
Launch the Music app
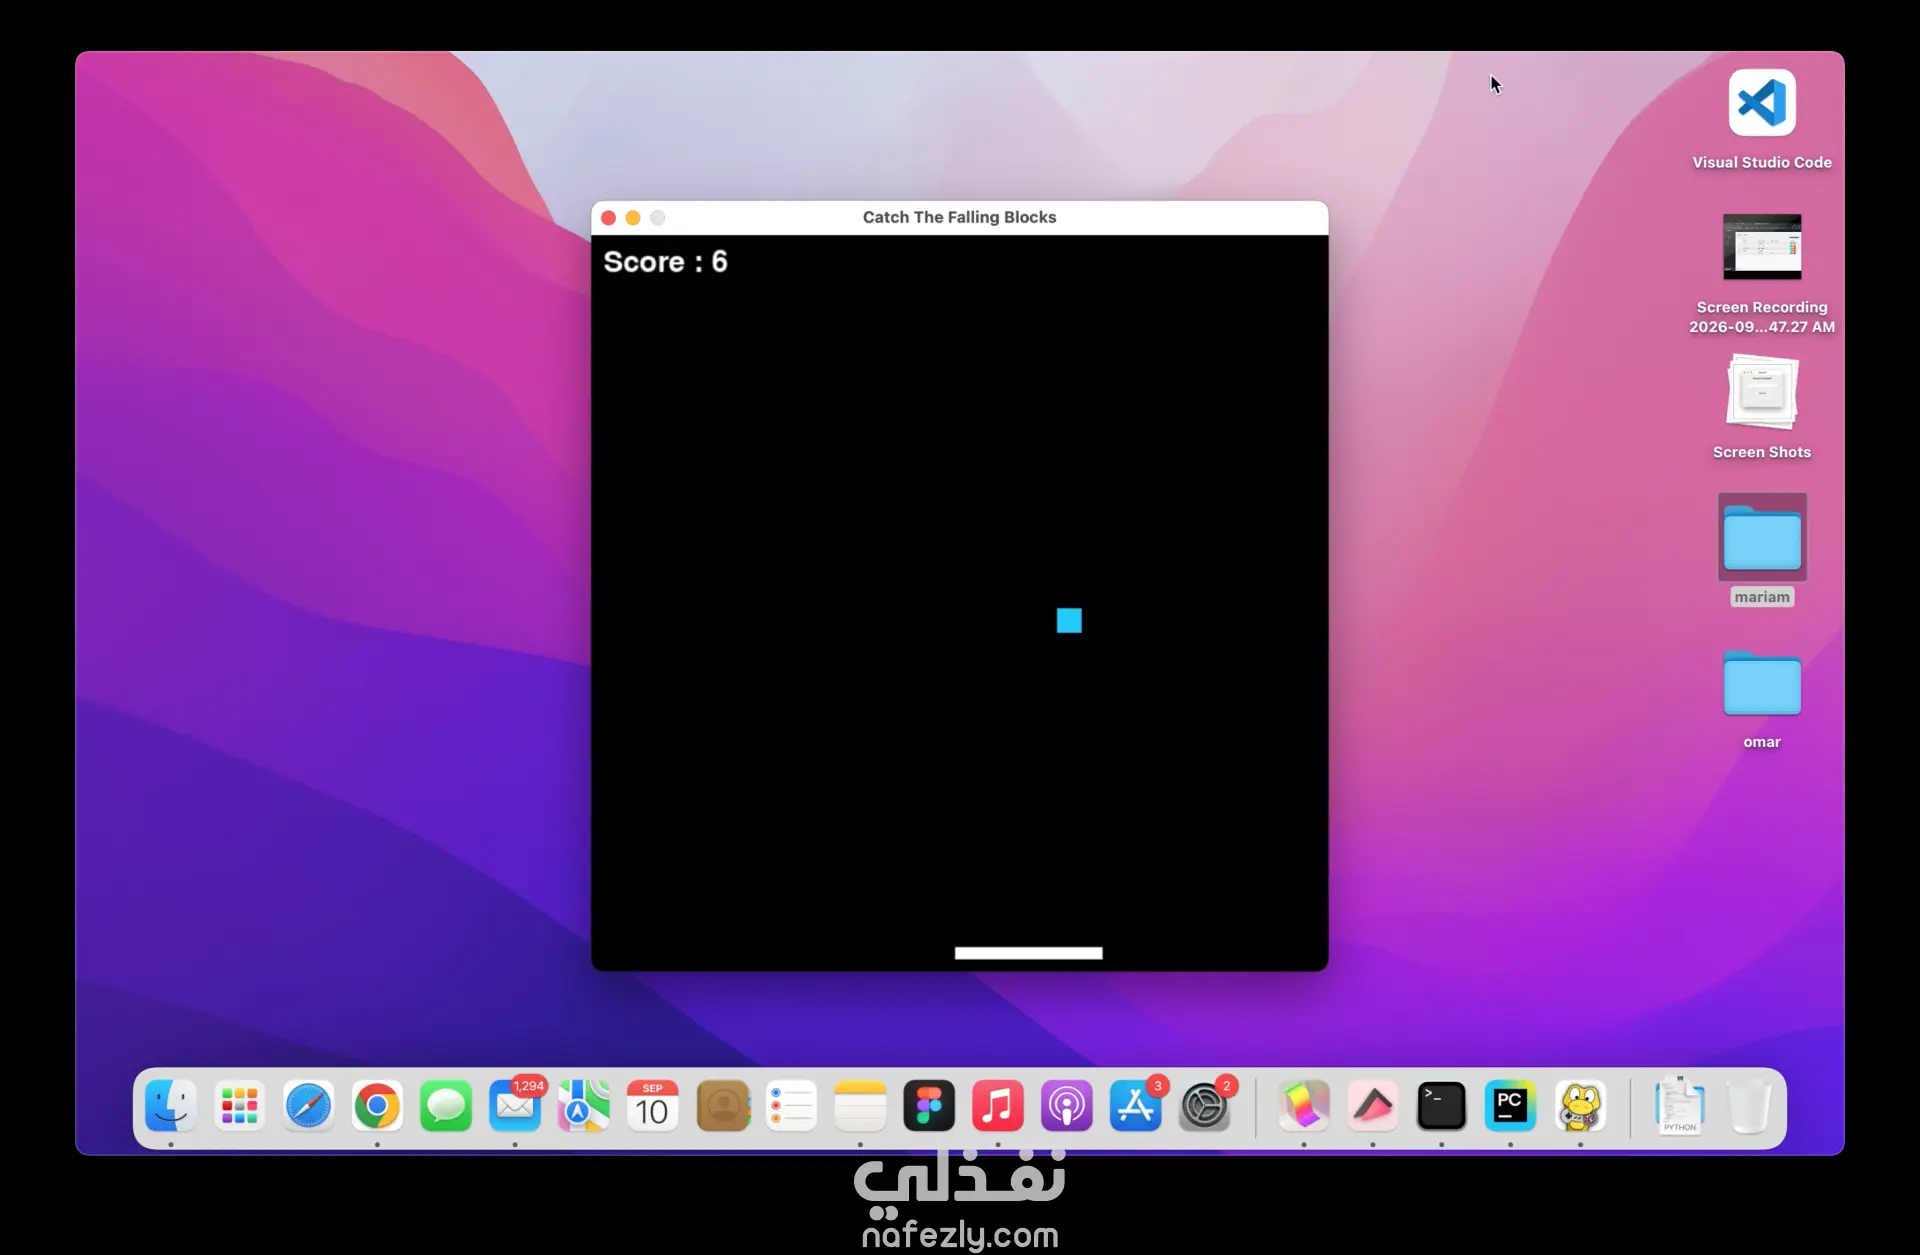998,1106
